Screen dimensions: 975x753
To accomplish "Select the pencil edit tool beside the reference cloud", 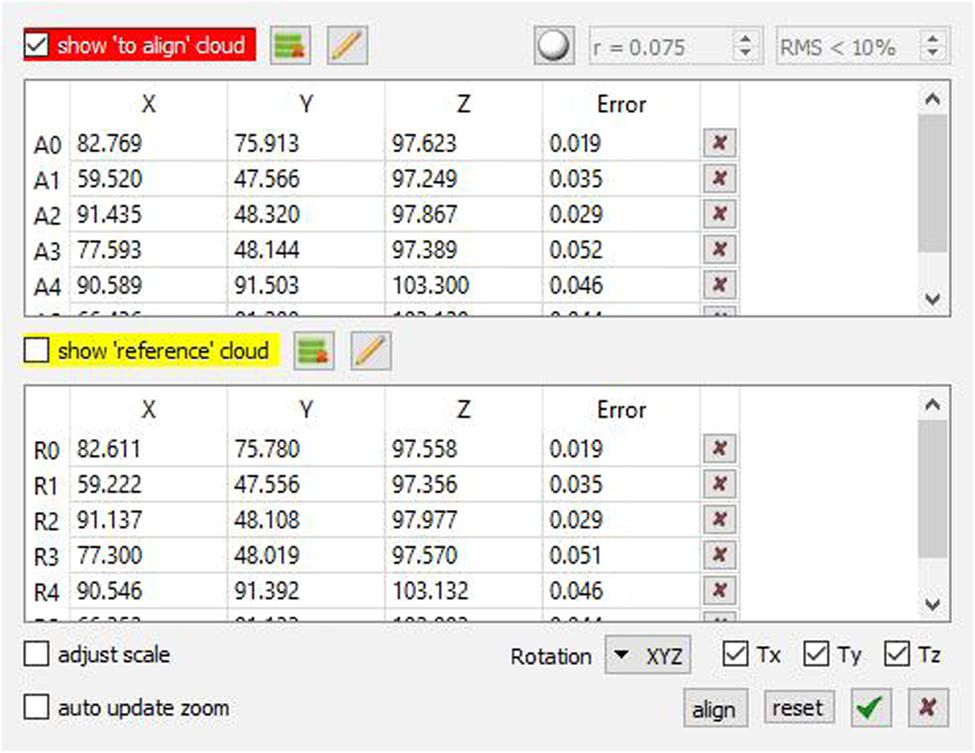I will pyautogui.click(x=372, y=351).
